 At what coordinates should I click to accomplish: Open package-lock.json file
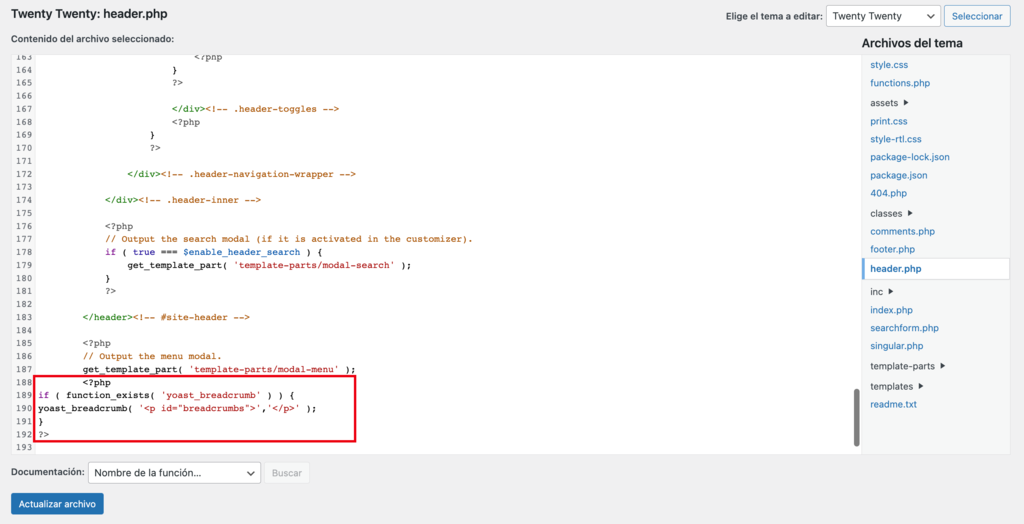(910, 157)
